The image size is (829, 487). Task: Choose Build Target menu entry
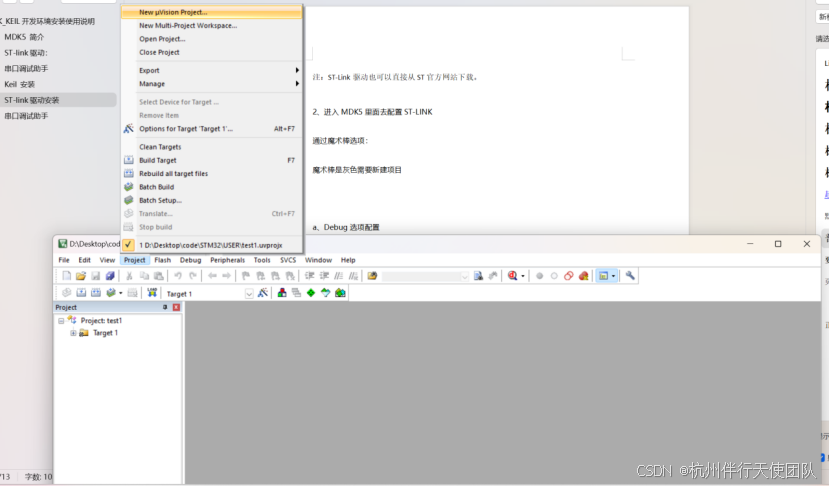tap(211, 160)
